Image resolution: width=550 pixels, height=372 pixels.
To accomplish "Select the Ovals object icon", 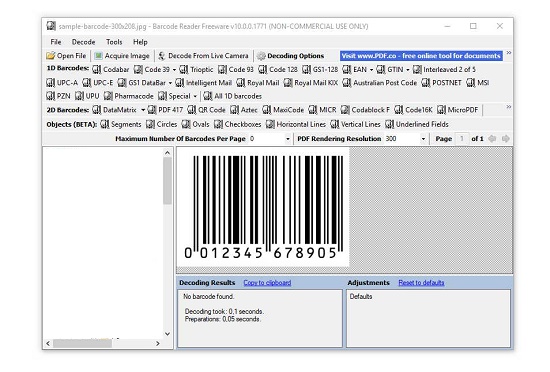I will point(186,124).
